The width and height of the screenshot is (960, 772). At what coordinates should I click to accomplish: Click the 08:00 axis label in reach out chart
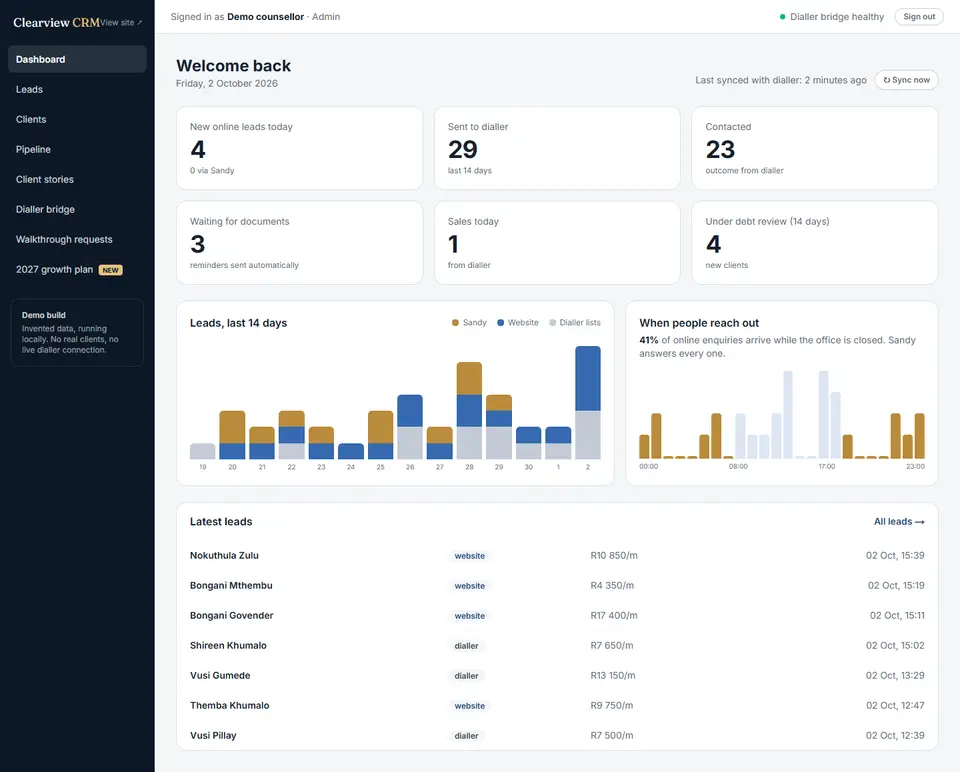[738, 467]
